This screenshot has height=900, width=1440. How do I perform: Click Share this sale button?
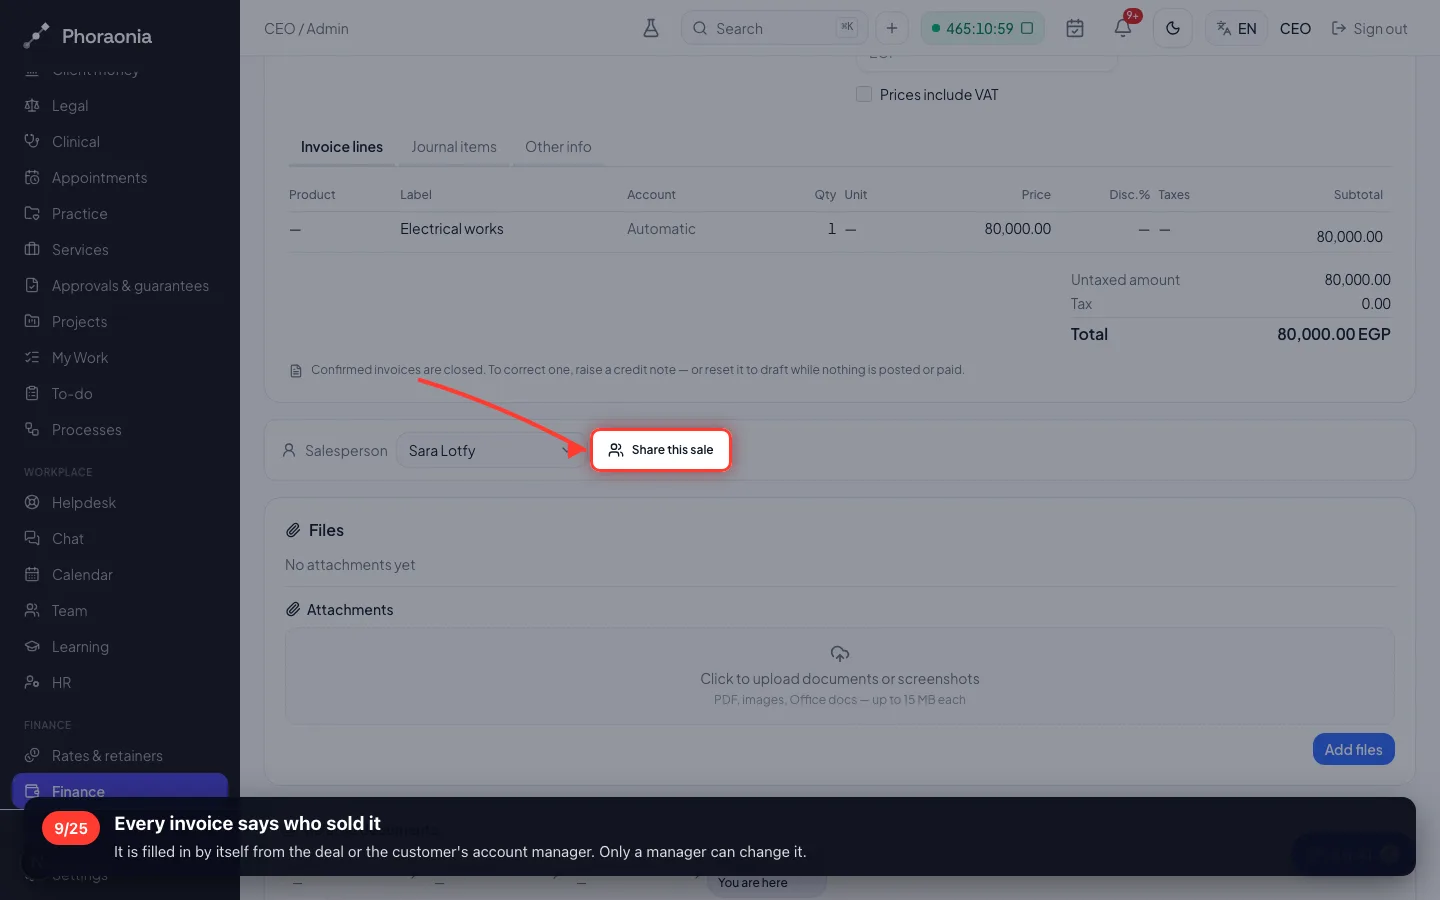point(661,450)
